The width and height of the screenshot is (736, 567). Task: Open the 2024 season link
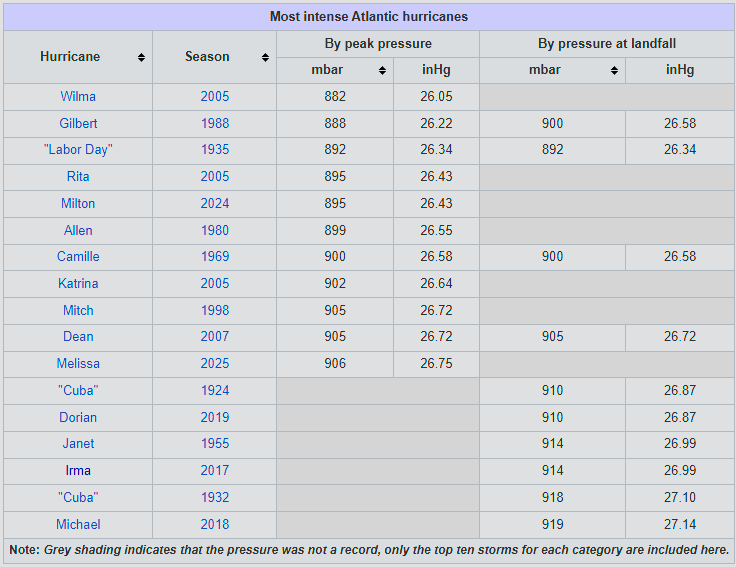point(214,203)
